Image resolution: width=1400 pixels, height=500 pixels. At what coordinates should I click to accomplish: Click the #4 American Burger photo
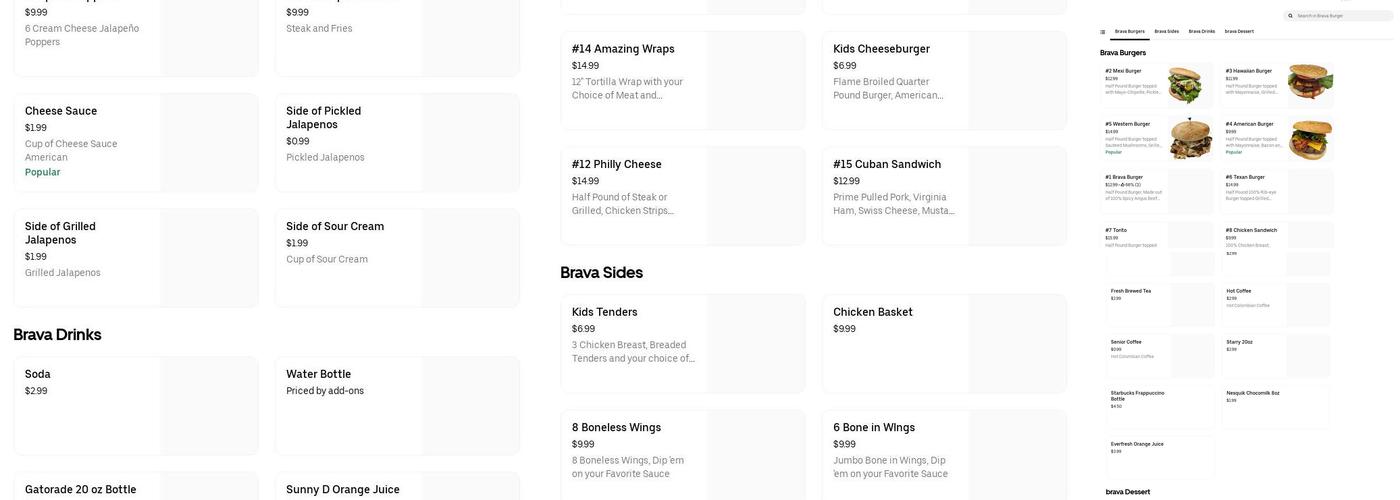1310,139
